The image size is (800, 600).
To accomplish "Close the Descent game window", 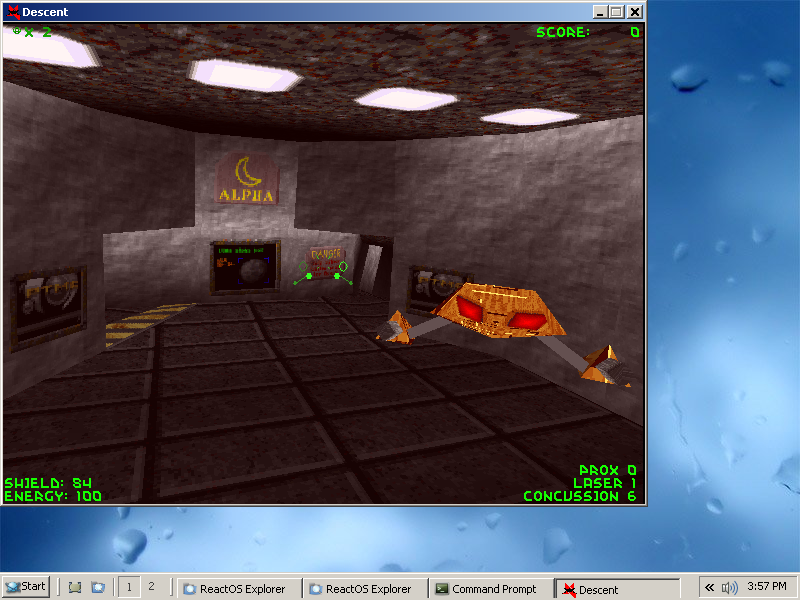I will [x=634, y=12].
